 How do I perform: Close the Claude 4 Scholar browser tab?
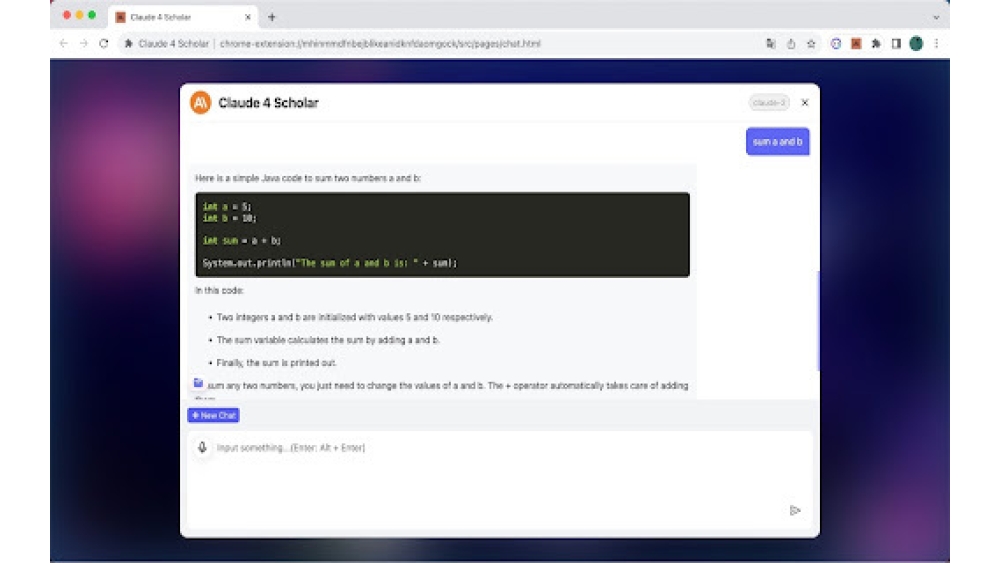(x=248, y=17)
